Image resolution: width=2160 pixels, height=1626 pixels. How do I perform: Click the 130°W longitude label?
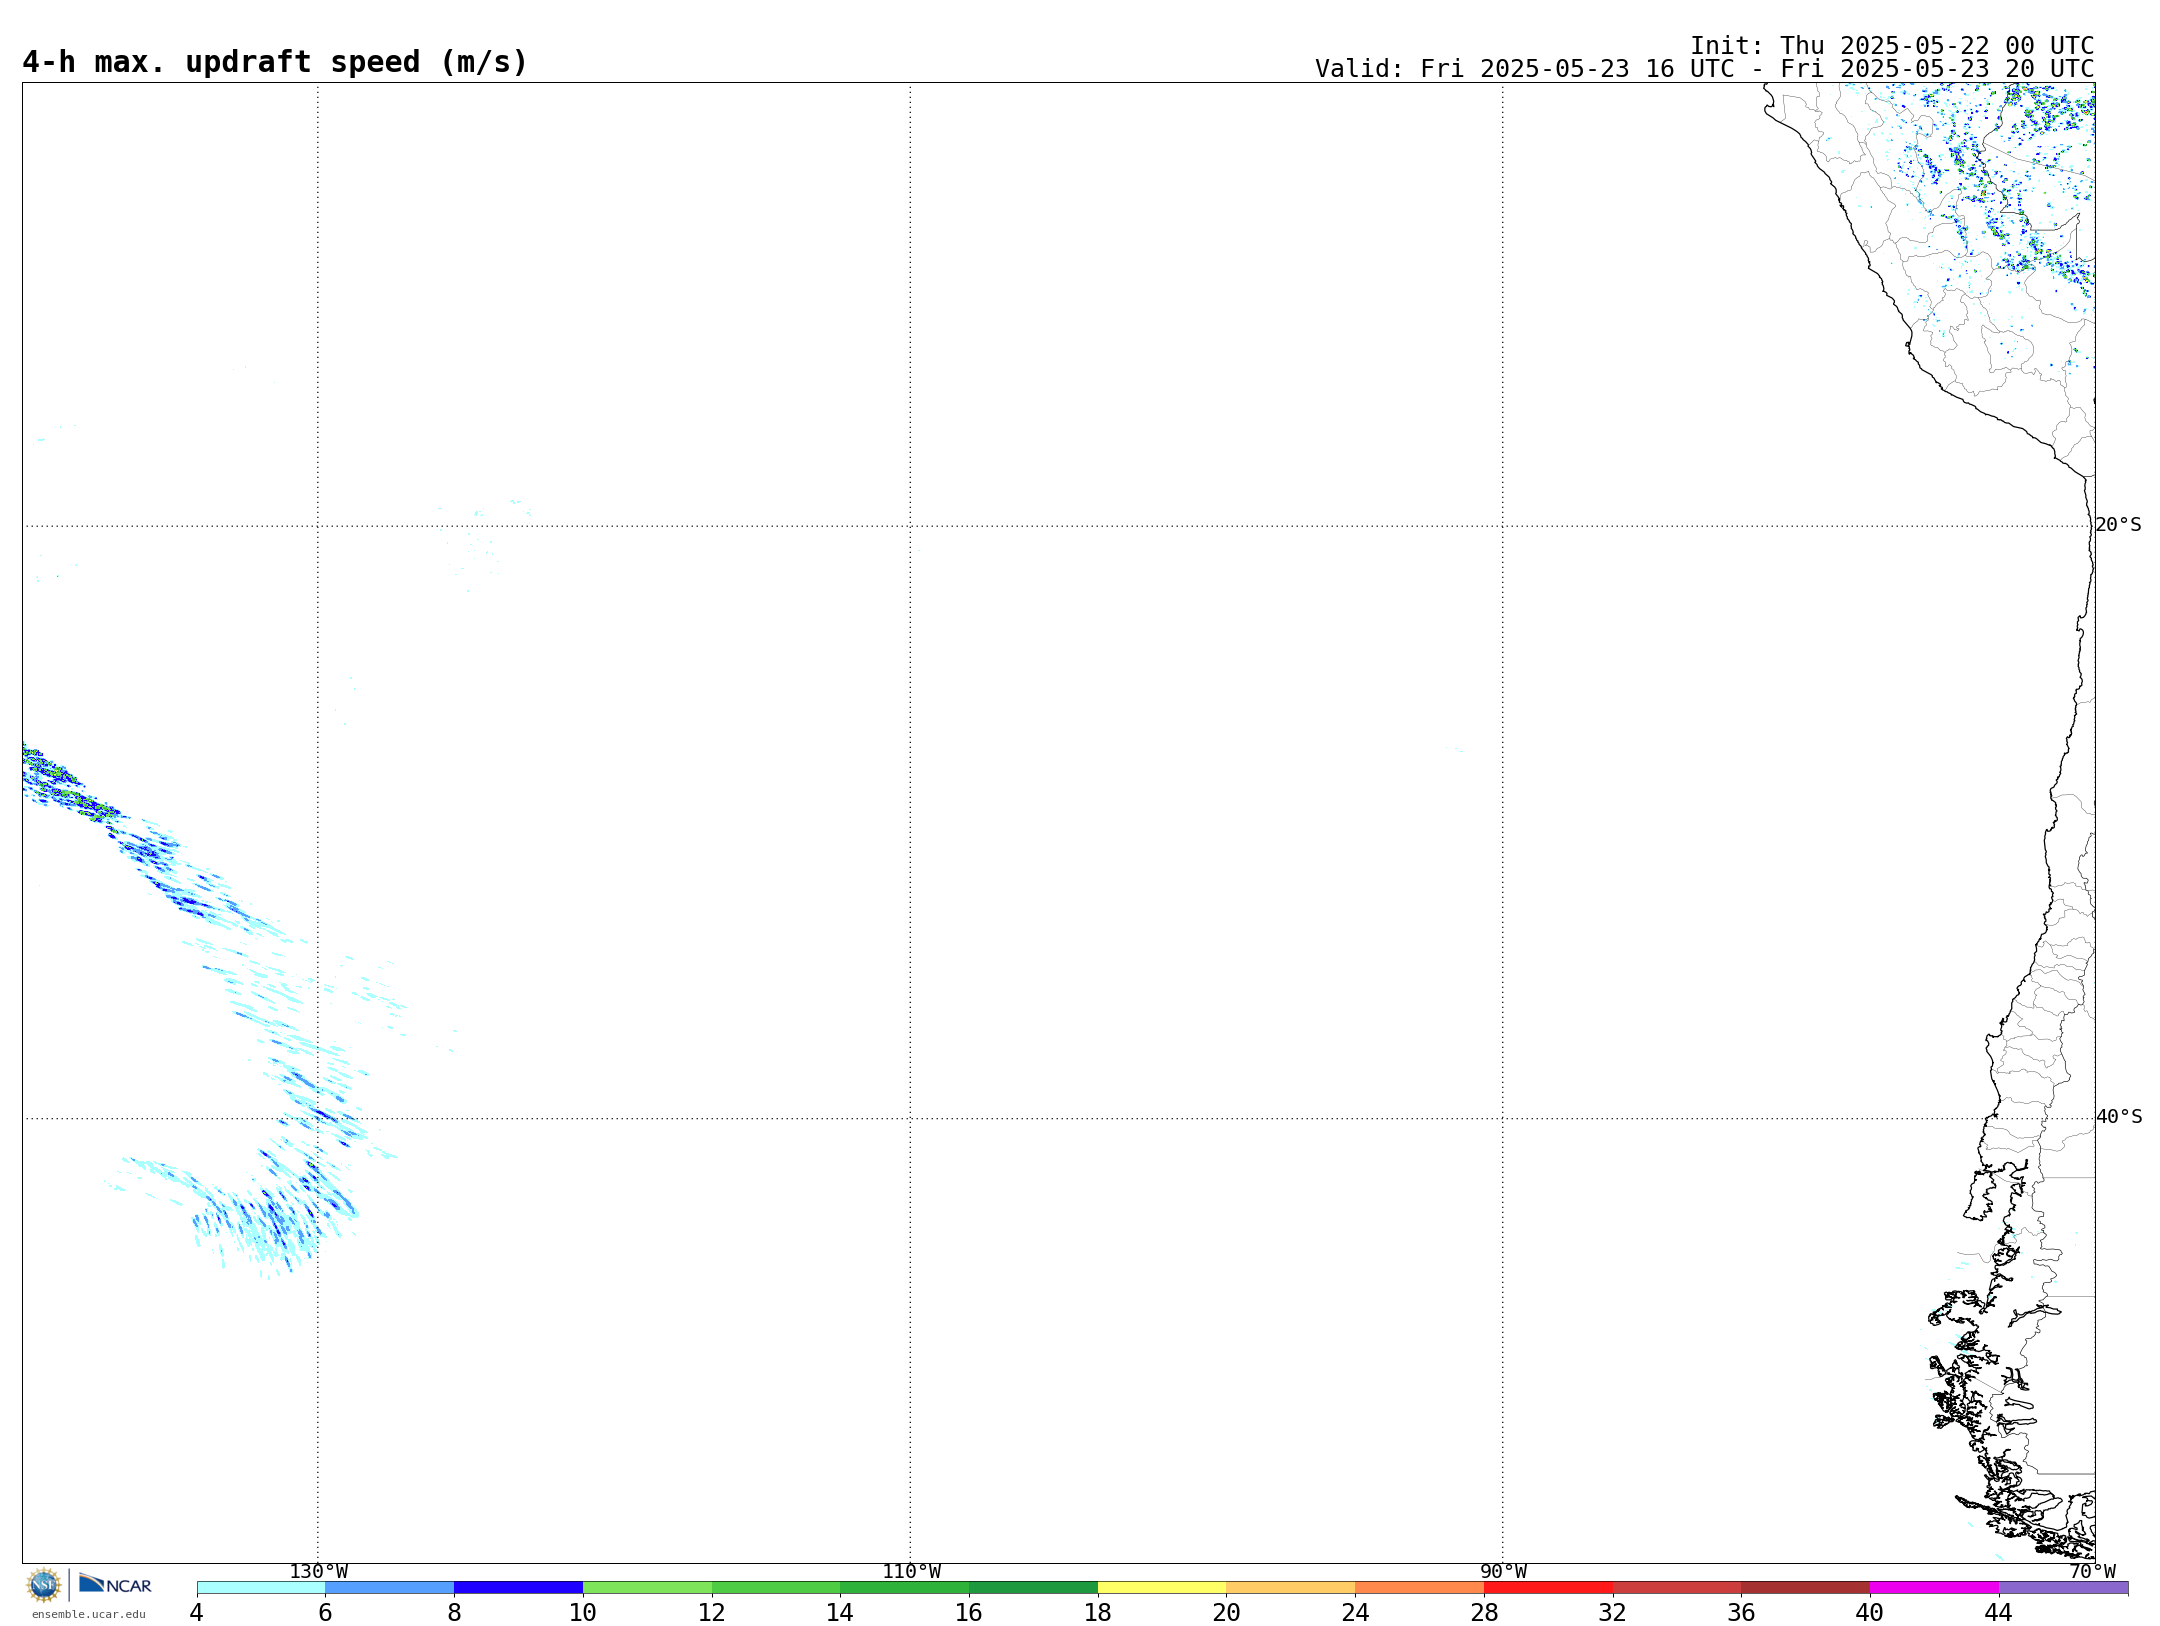point(319,1572)
